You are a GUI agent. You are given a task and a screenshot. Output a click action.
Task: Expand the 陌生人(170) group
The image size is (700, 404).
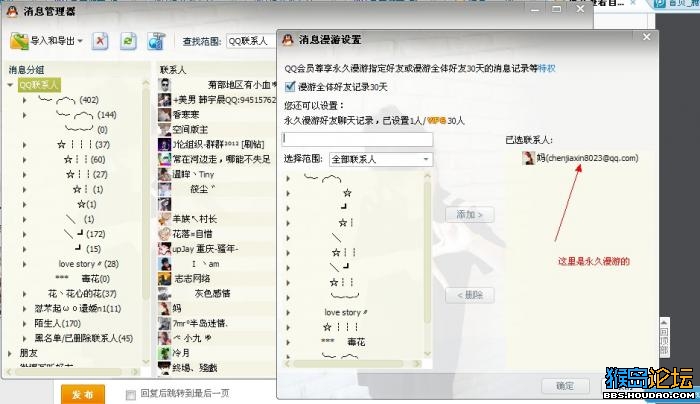[25, 324]
